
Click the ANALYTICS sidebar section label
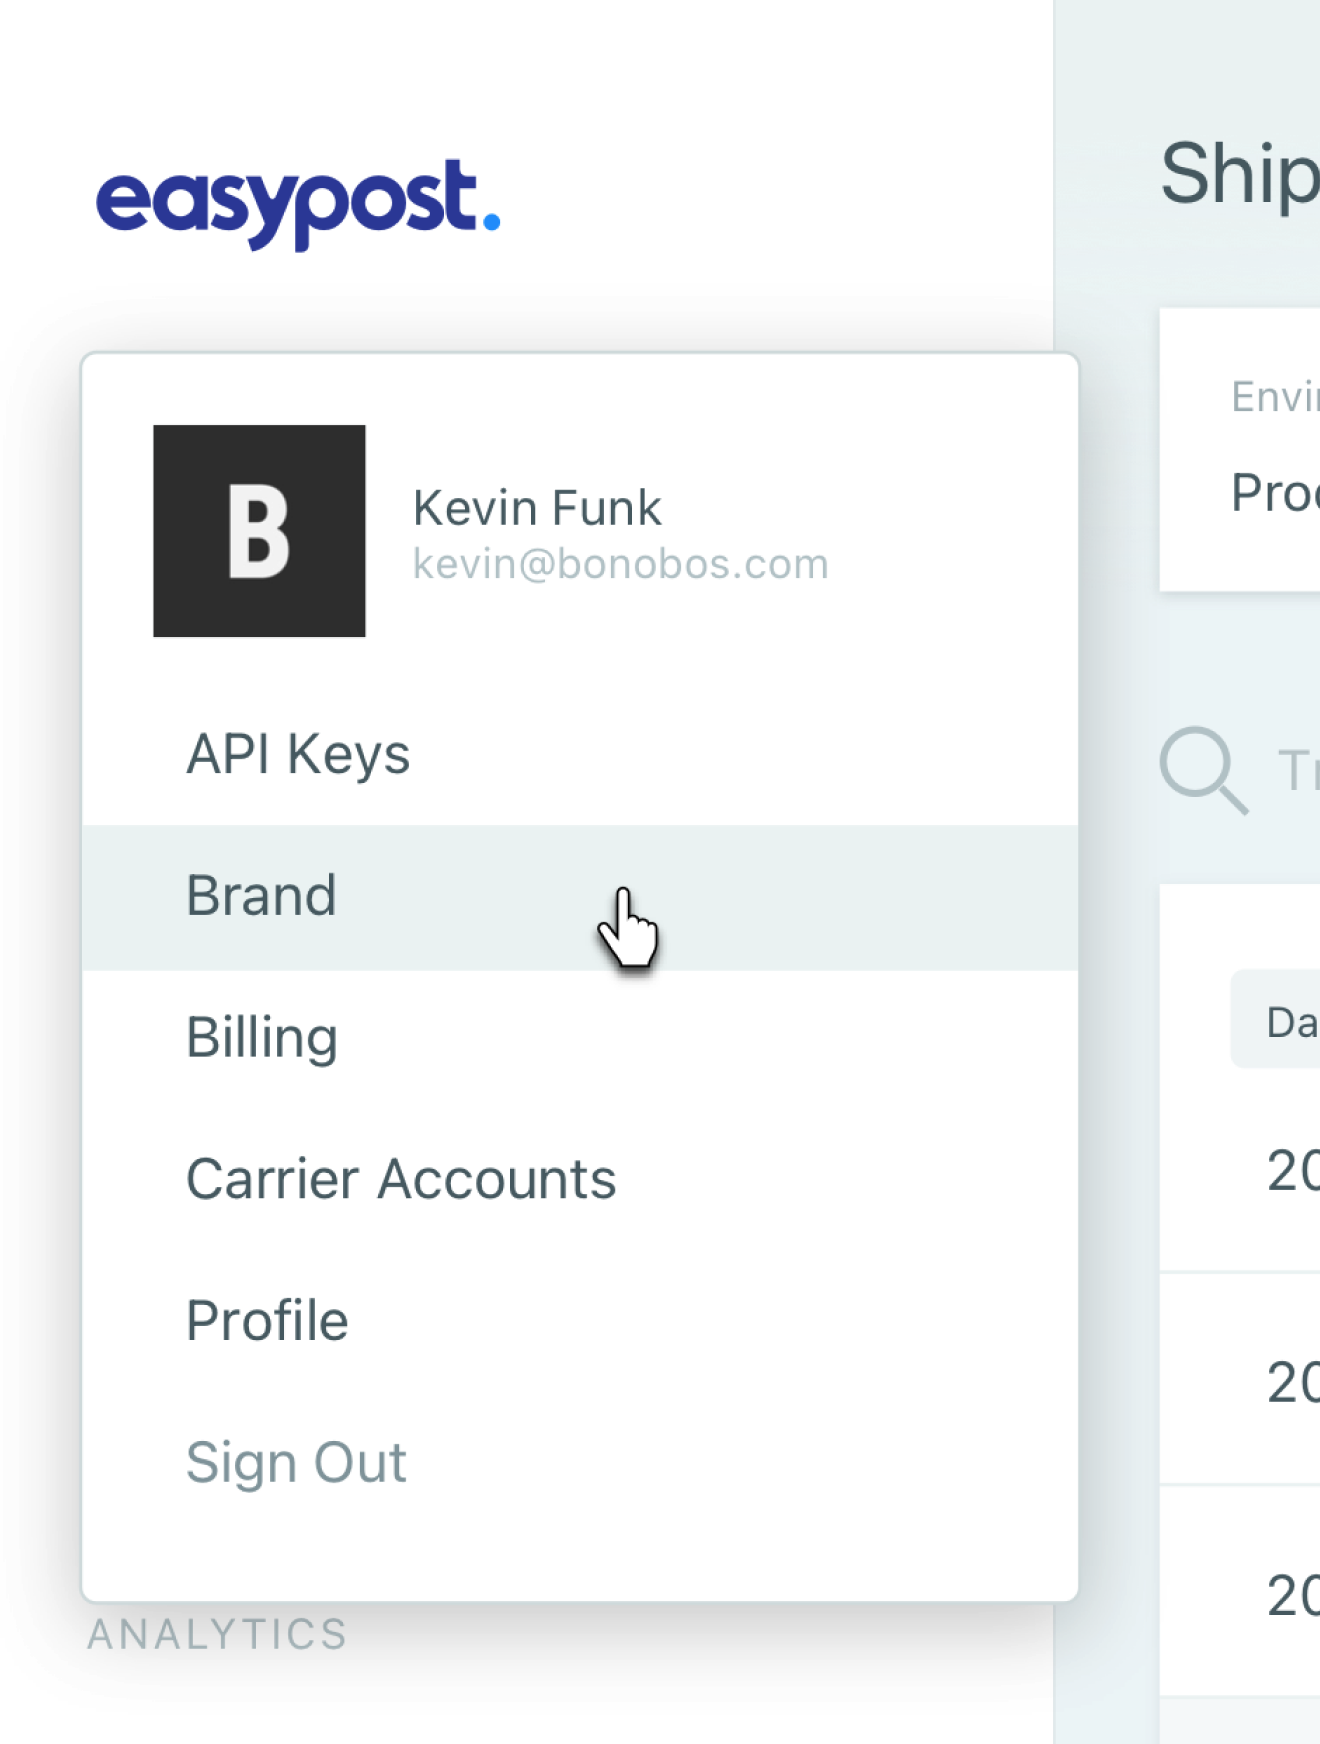217,1635
